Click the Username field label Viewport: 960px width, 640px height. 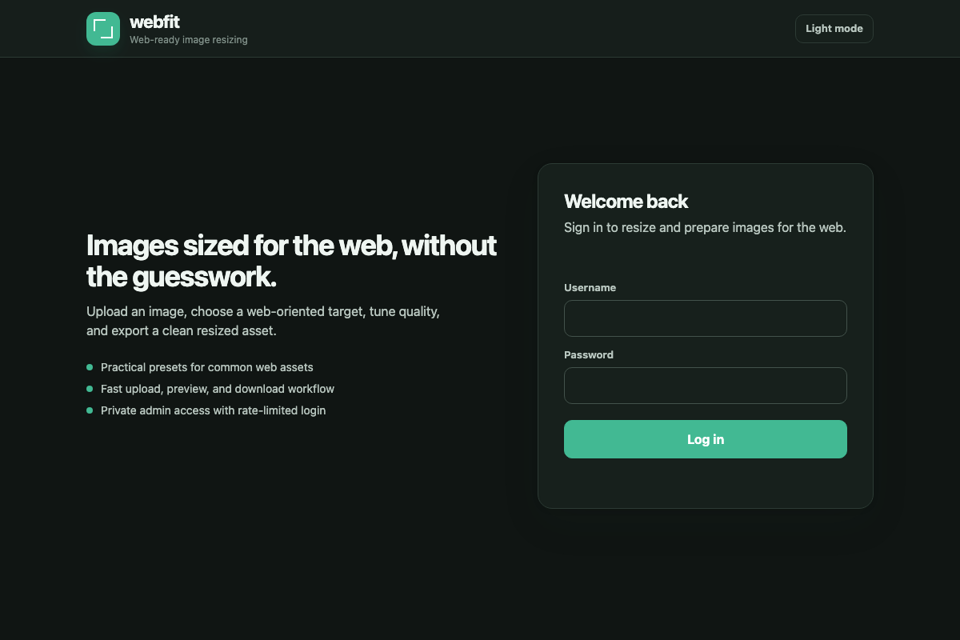[x=590, y=288]
